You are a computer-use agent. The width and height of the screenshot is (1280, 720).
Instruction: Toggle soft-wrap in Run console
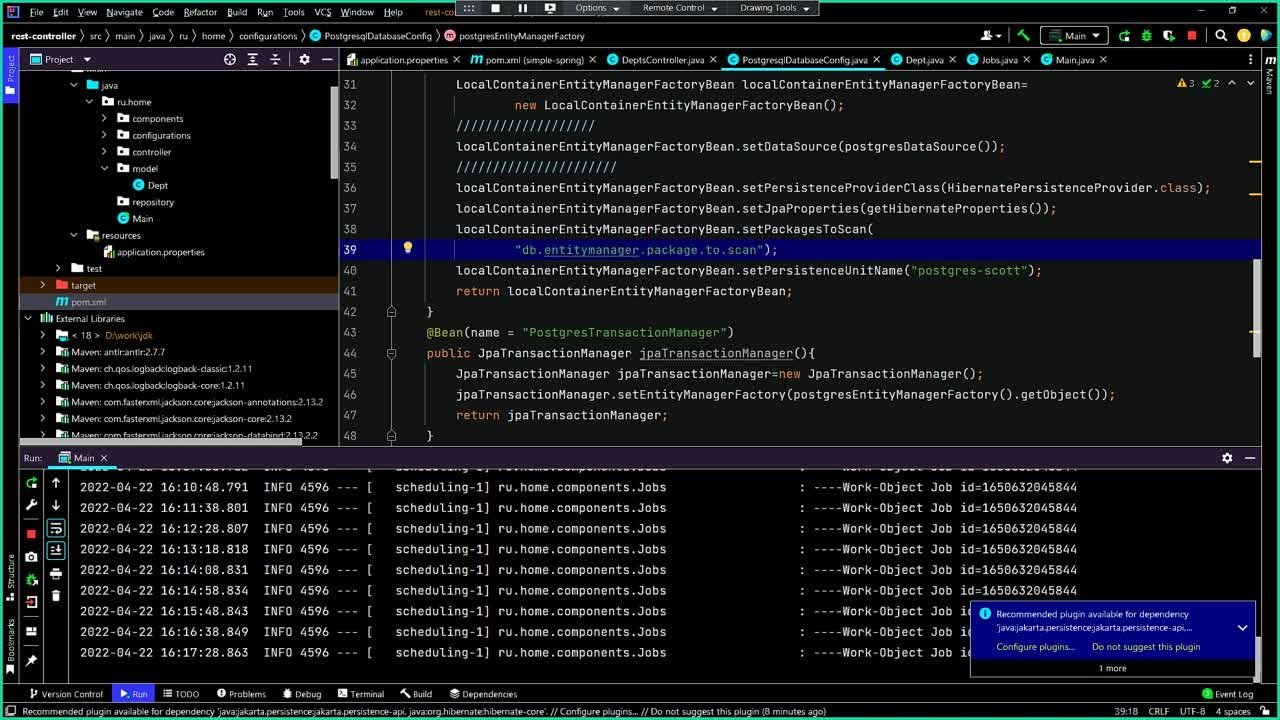click(56, 528)
